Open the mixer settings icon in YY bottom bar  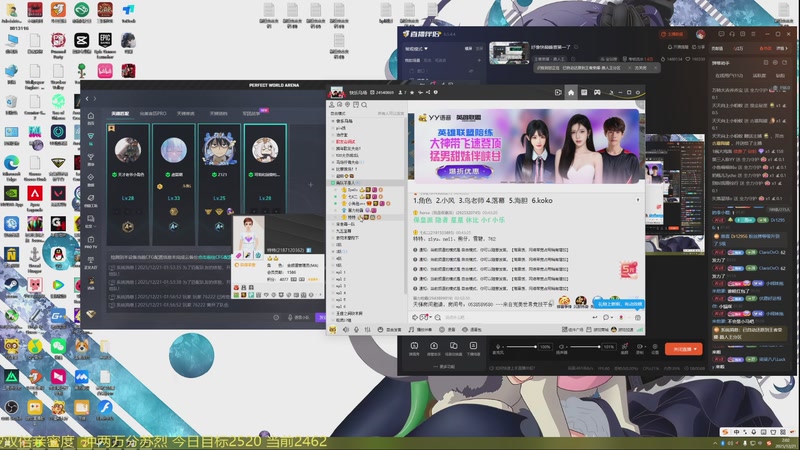pyautogui.click(x=367, y=330)
